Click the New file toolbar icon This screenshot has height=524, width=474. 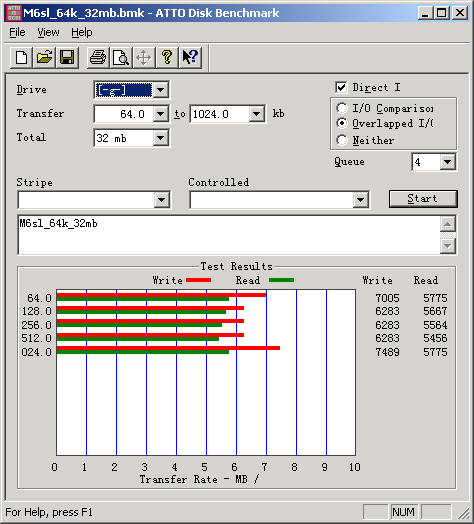[22, 58]
